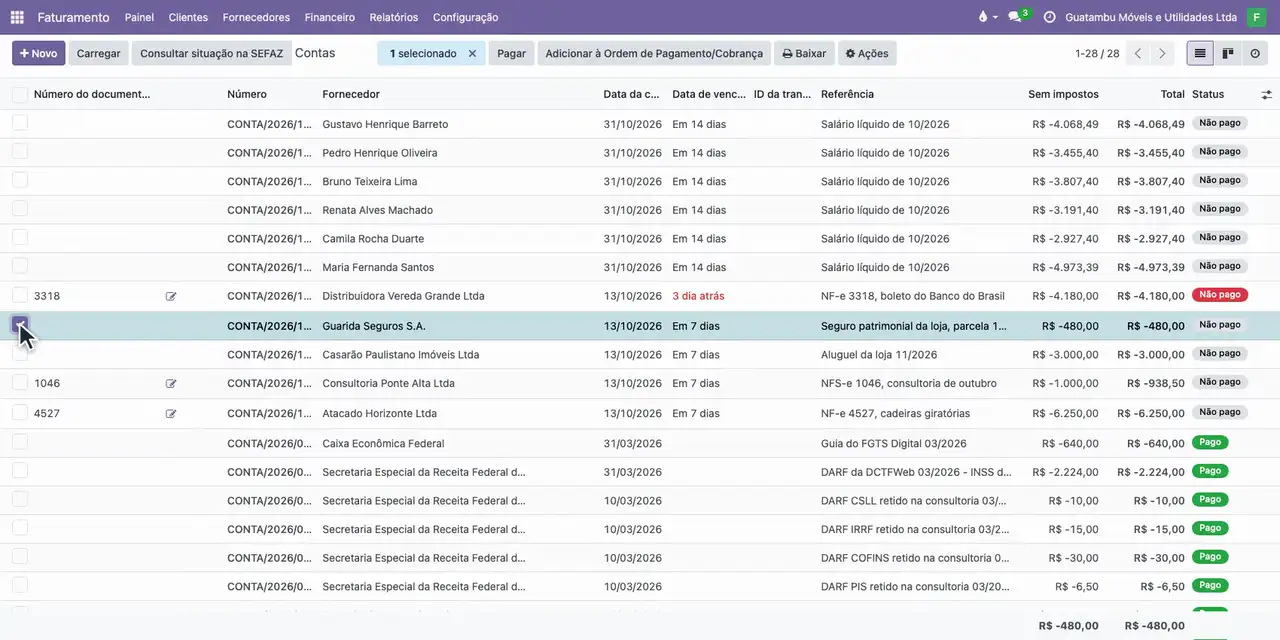The image size is (1280, 640).
Task: Create a new bill with Novo
Action: coord(39,54)
